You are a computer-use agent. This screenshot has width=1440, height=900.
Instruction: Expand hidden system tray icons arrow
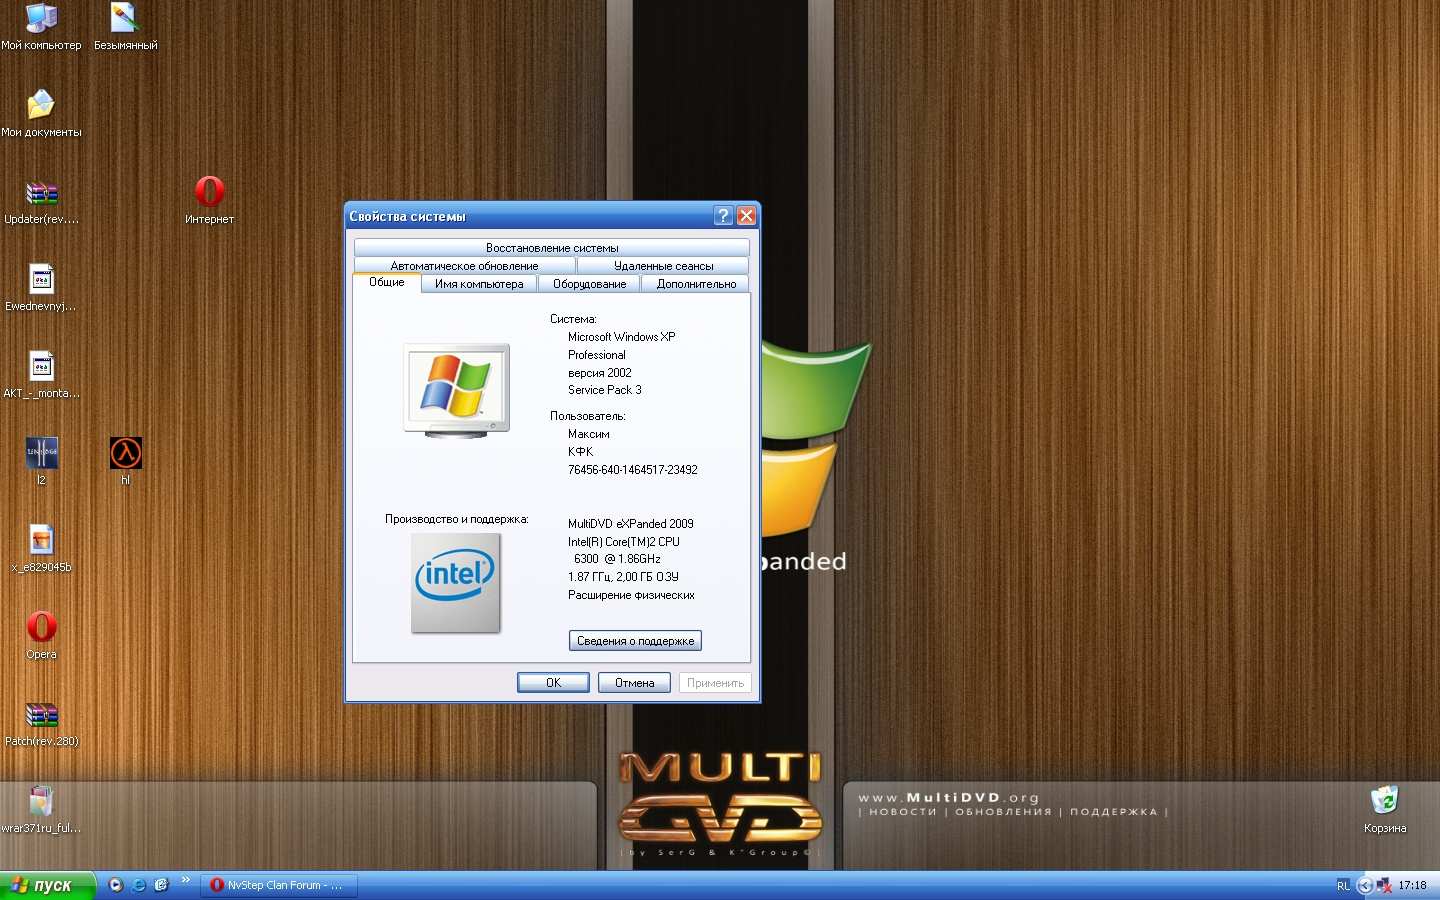point(1364,885)
